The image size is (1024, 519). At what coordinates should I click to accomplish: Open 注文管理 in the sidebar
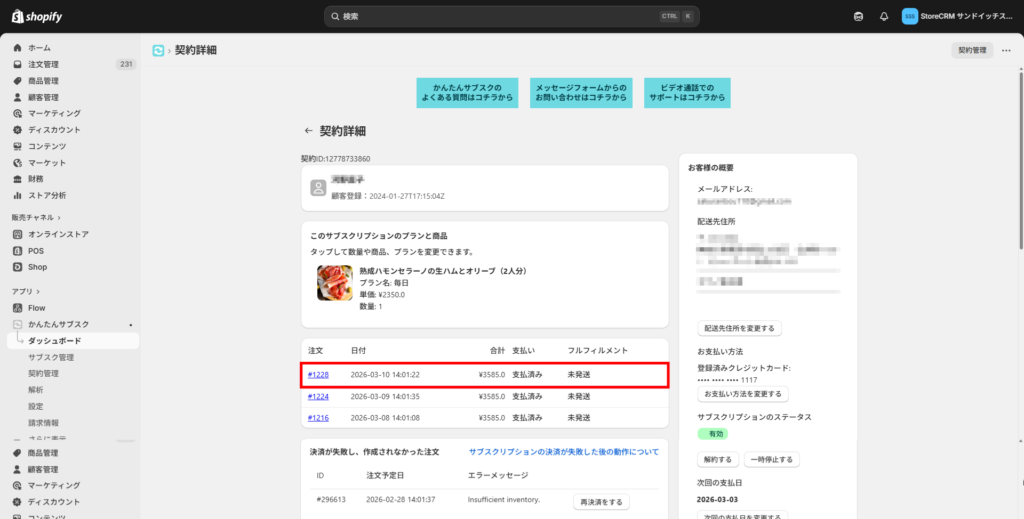(x=43, y=64)
